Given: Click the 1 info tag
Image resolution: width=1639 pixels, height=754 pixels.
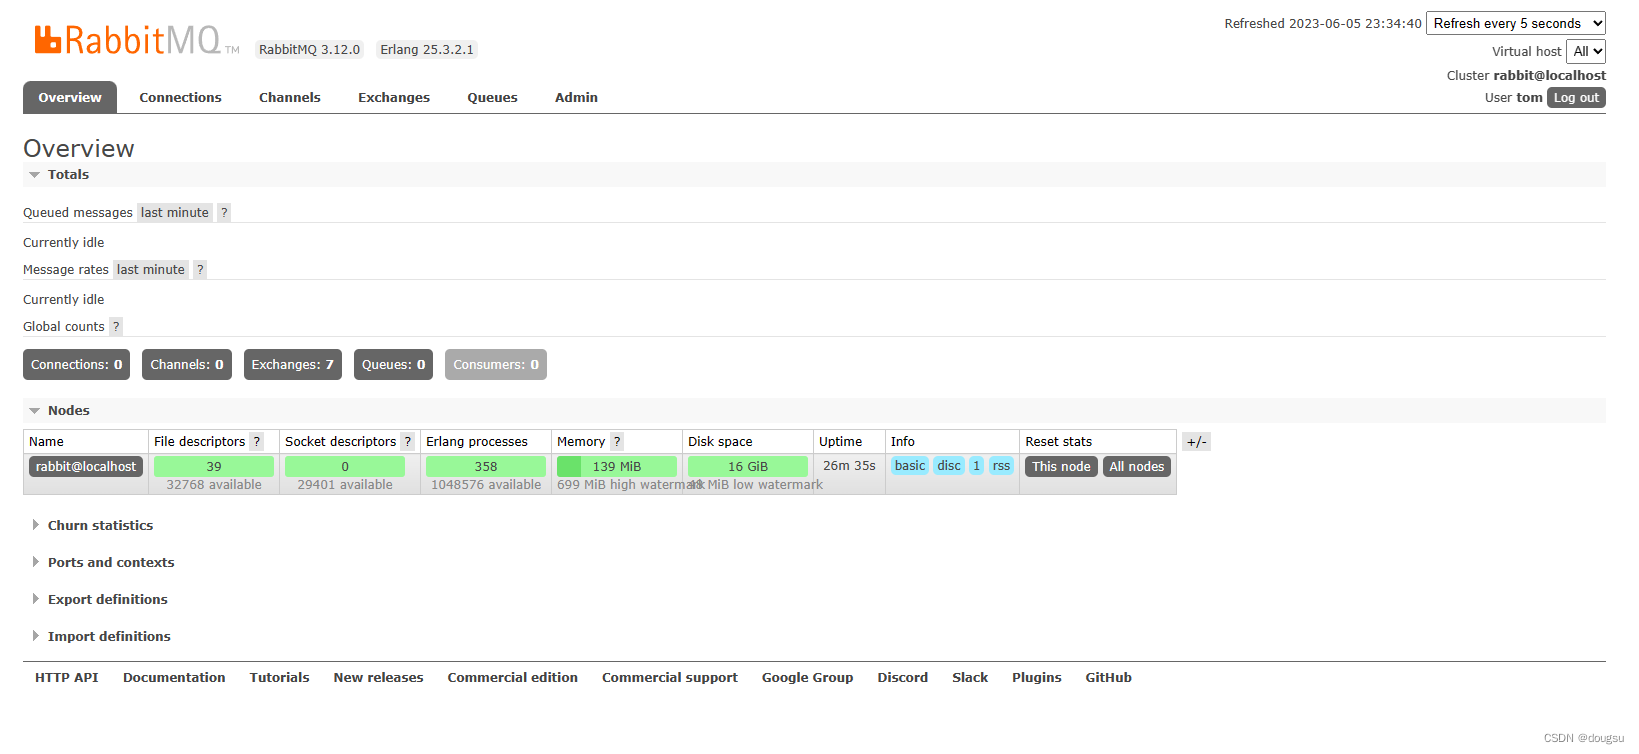Looking at the screenshot, I should pos(977,466).
